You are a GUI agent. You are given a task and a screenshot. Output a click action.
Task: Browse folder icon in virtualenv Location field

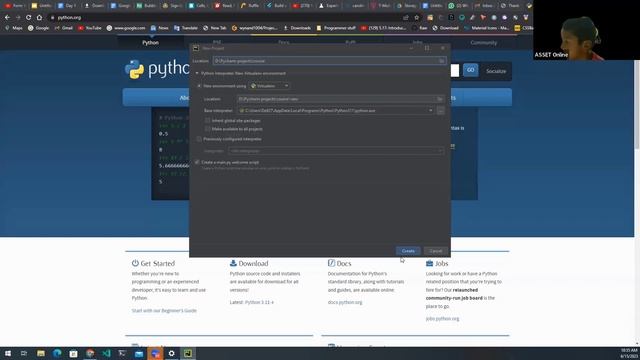click(x=440, y=99)
